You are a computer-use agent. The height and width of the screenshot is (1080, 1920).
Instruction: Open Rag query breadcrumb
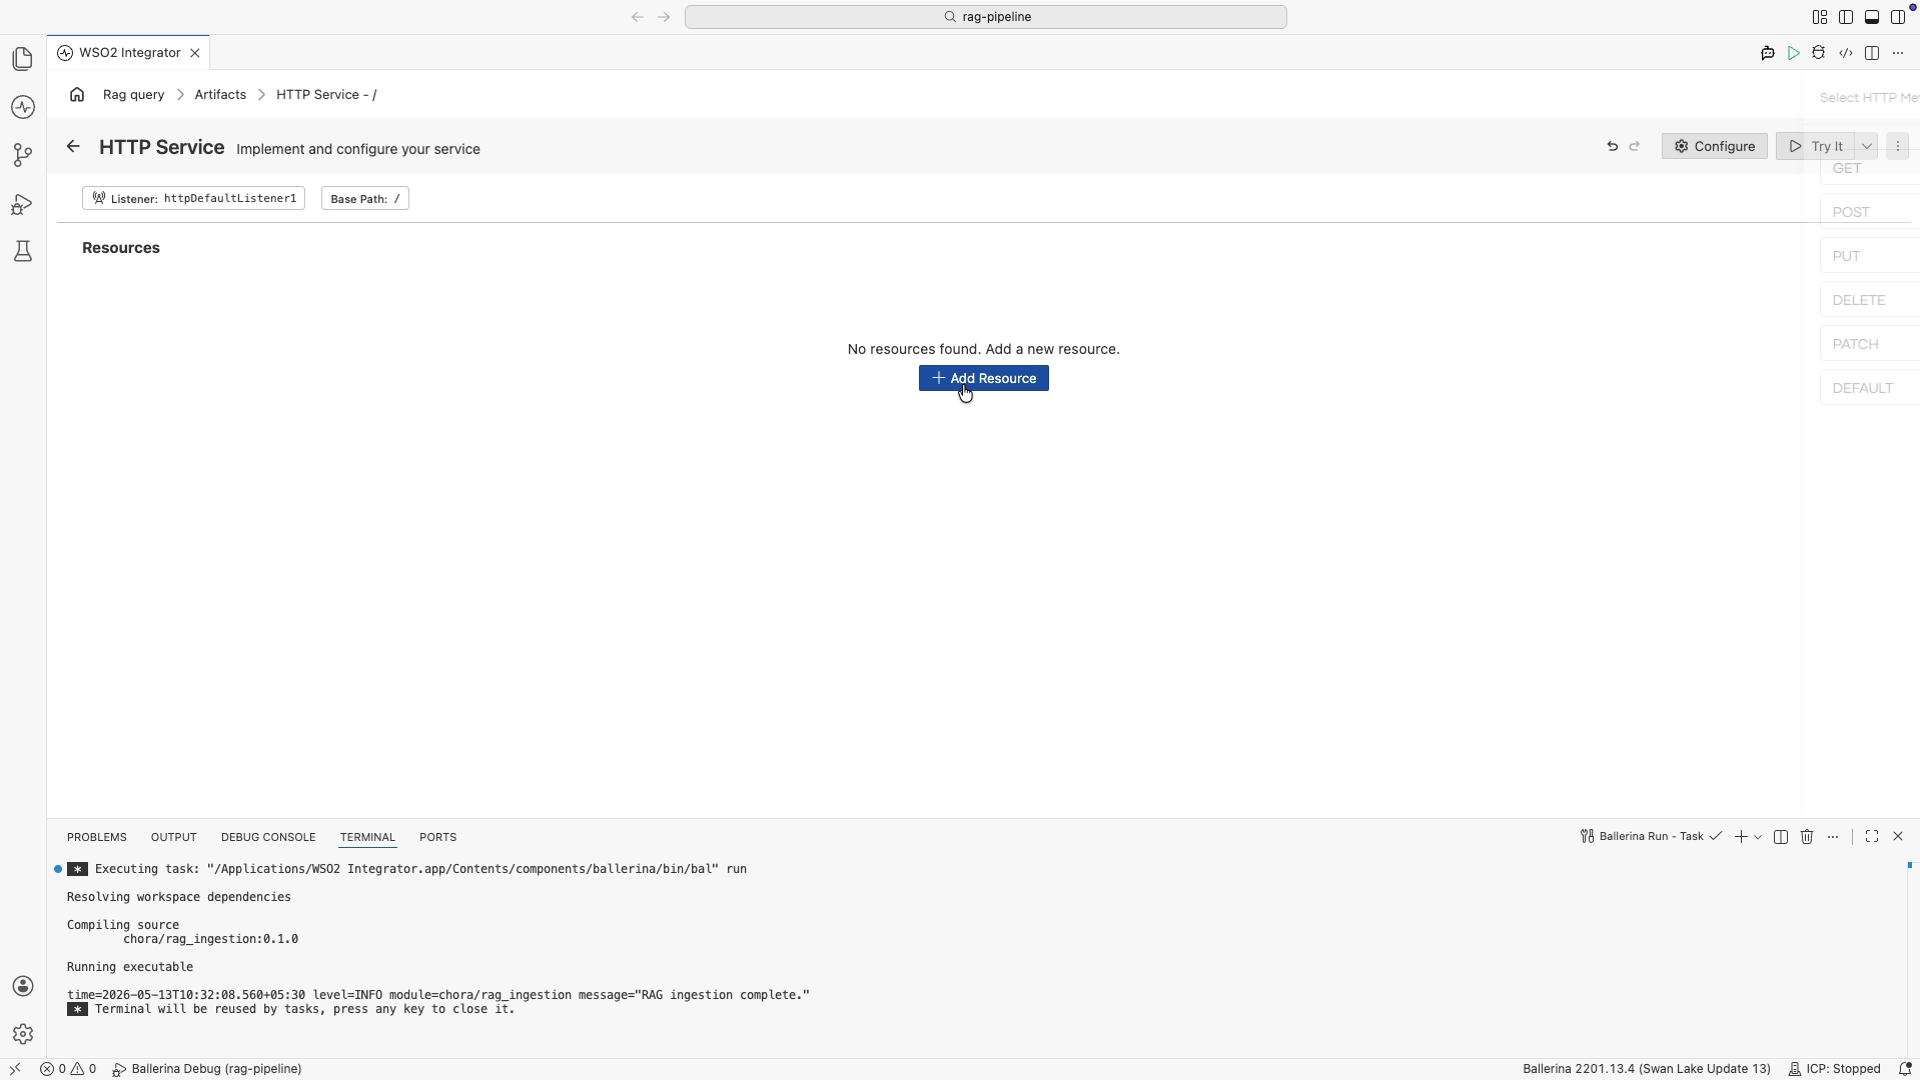coord(133,95)
